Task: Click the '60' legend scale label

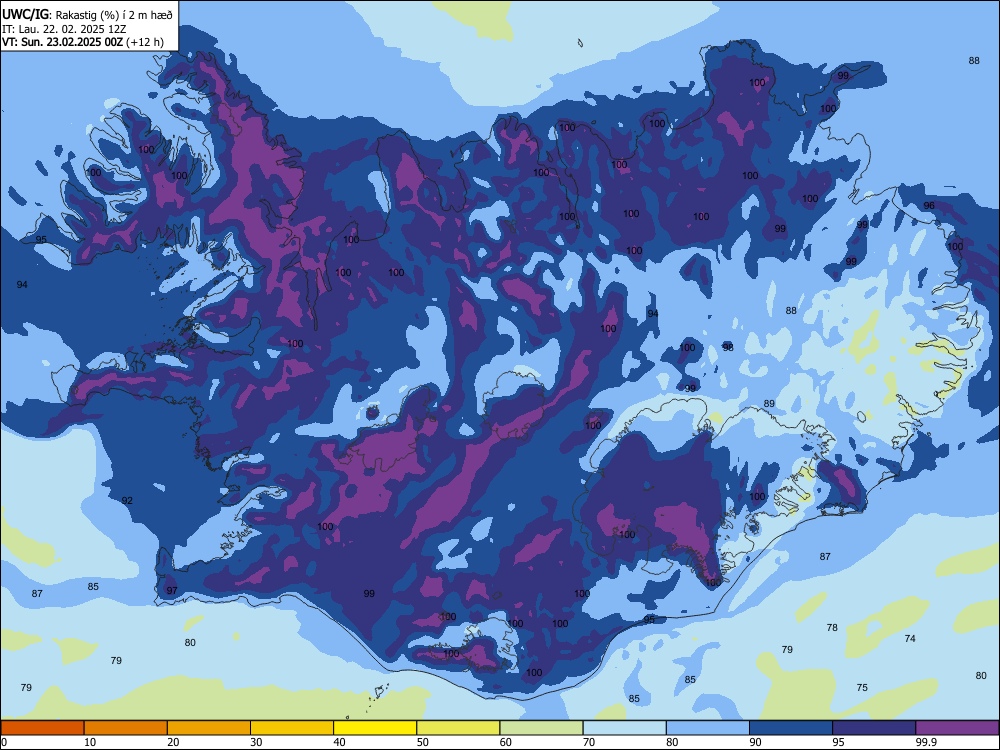Action: (506, 742)
